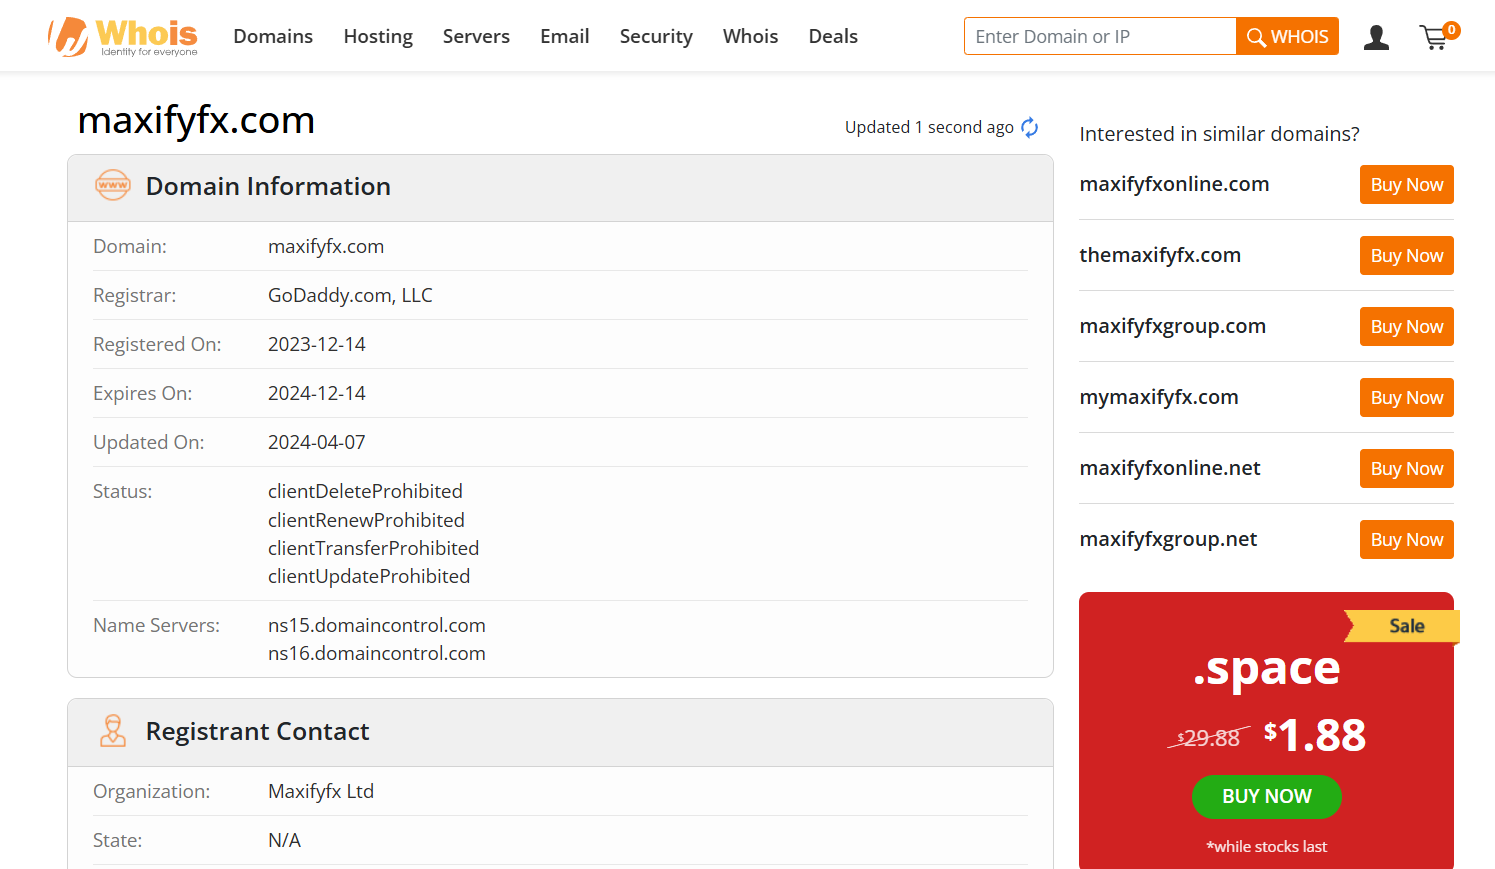The image size is (1495, 869).
Task: Click the Whois logo
Action: tap(123, 37)
